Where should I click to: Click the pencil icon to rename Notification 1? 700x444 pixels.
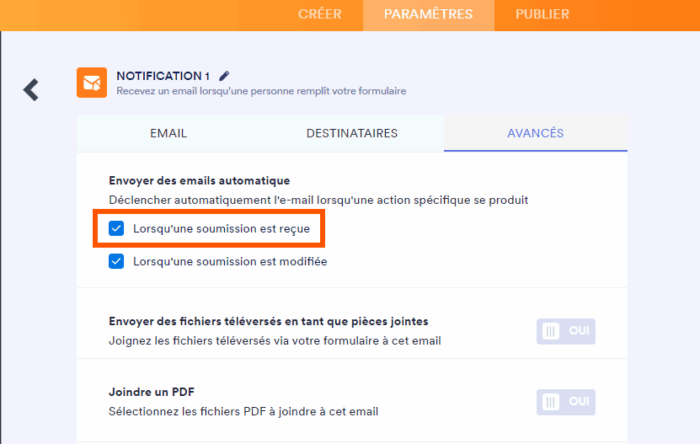(x=224, y=75)
